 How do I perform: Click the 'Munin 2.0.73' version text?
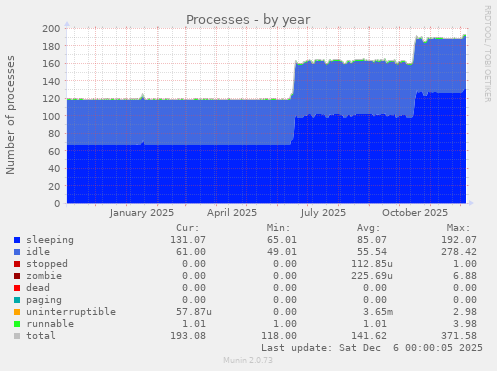[248, 360]
